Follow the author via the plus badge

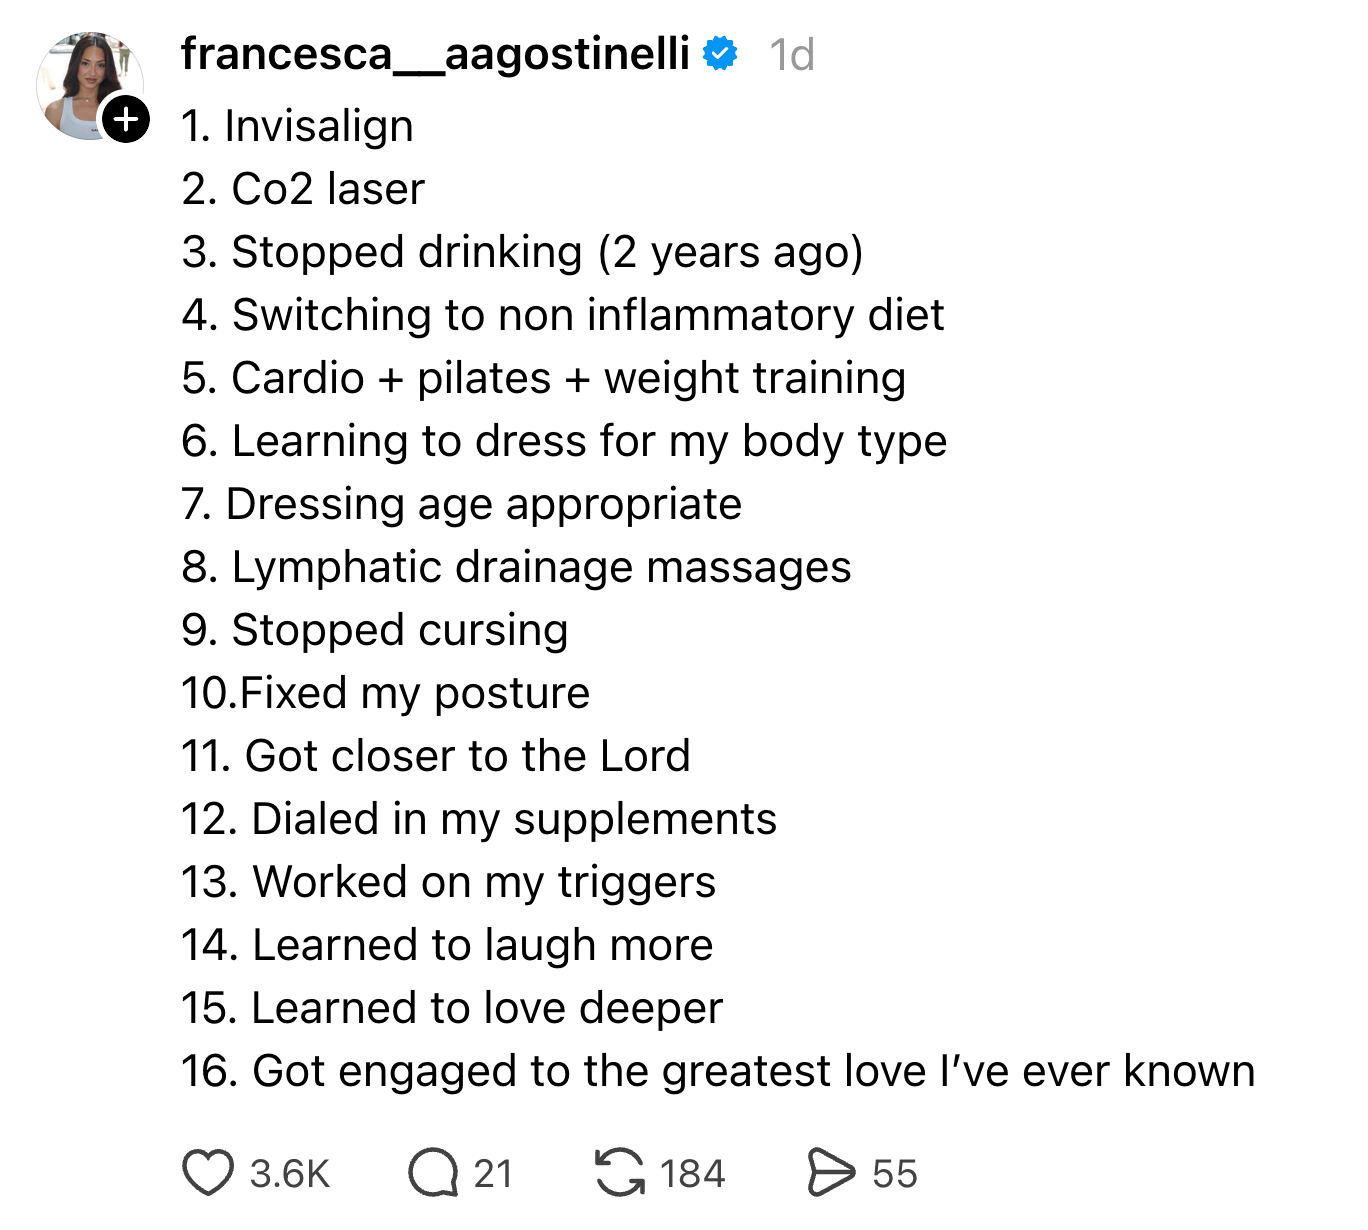click(125, 120)
